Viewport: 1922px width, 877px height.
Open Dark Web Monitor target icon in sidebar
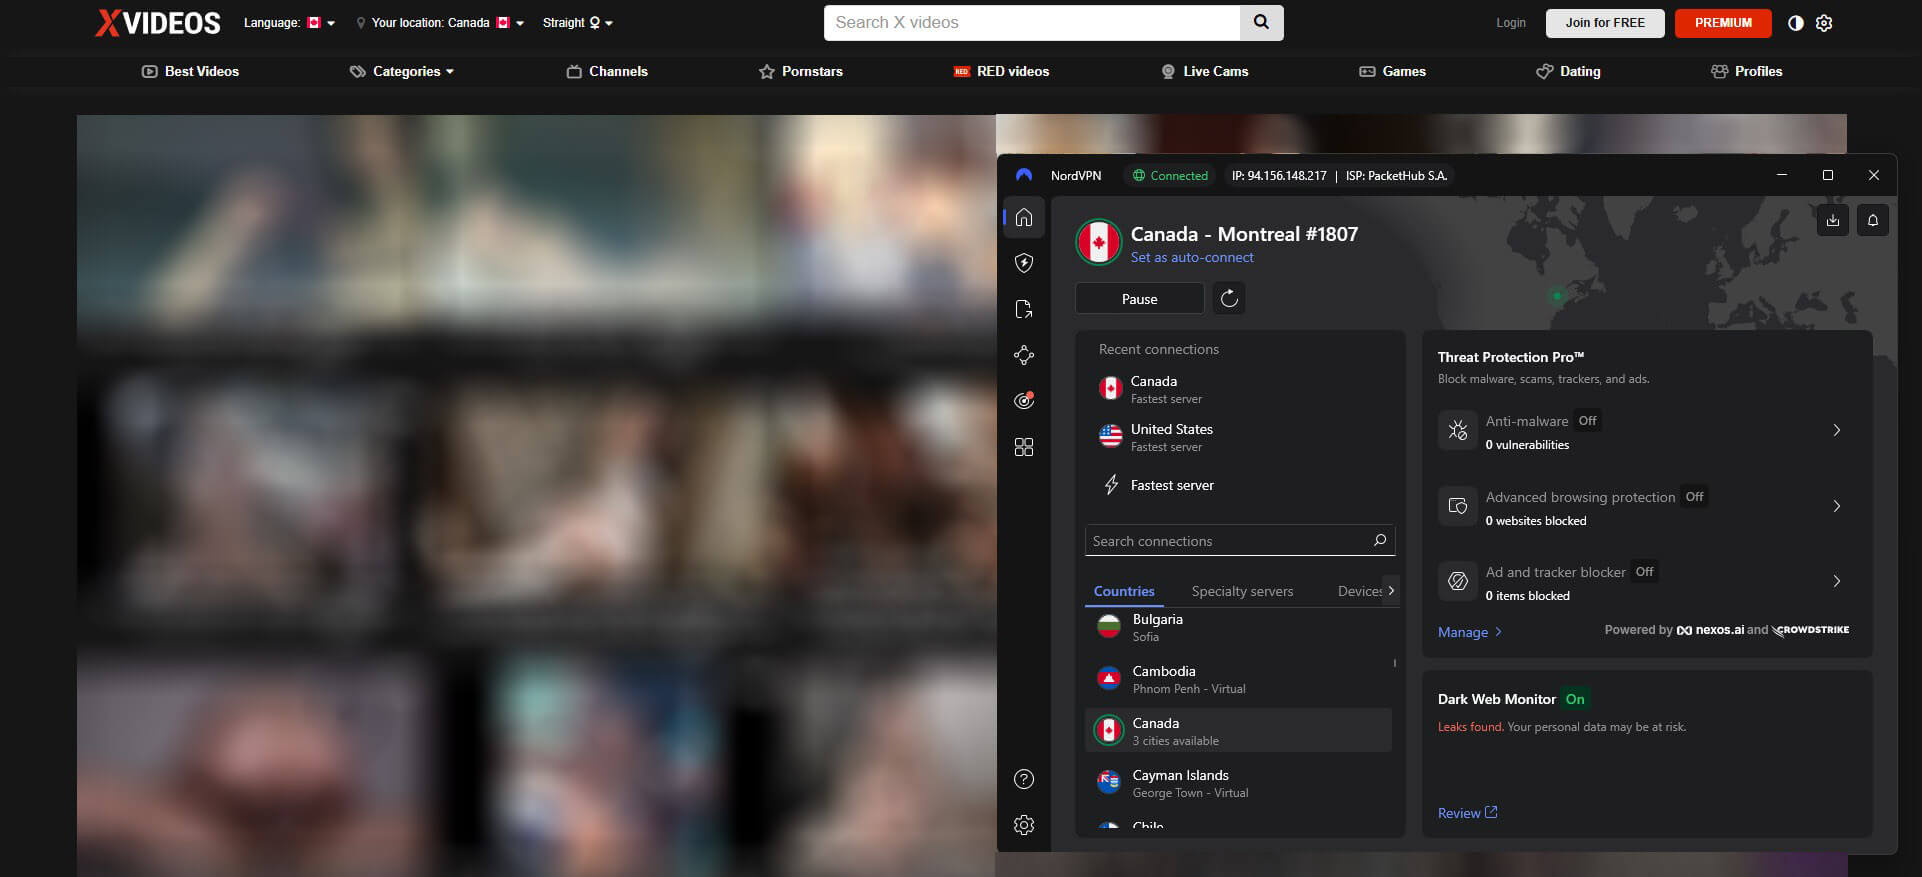[1024, 400]
